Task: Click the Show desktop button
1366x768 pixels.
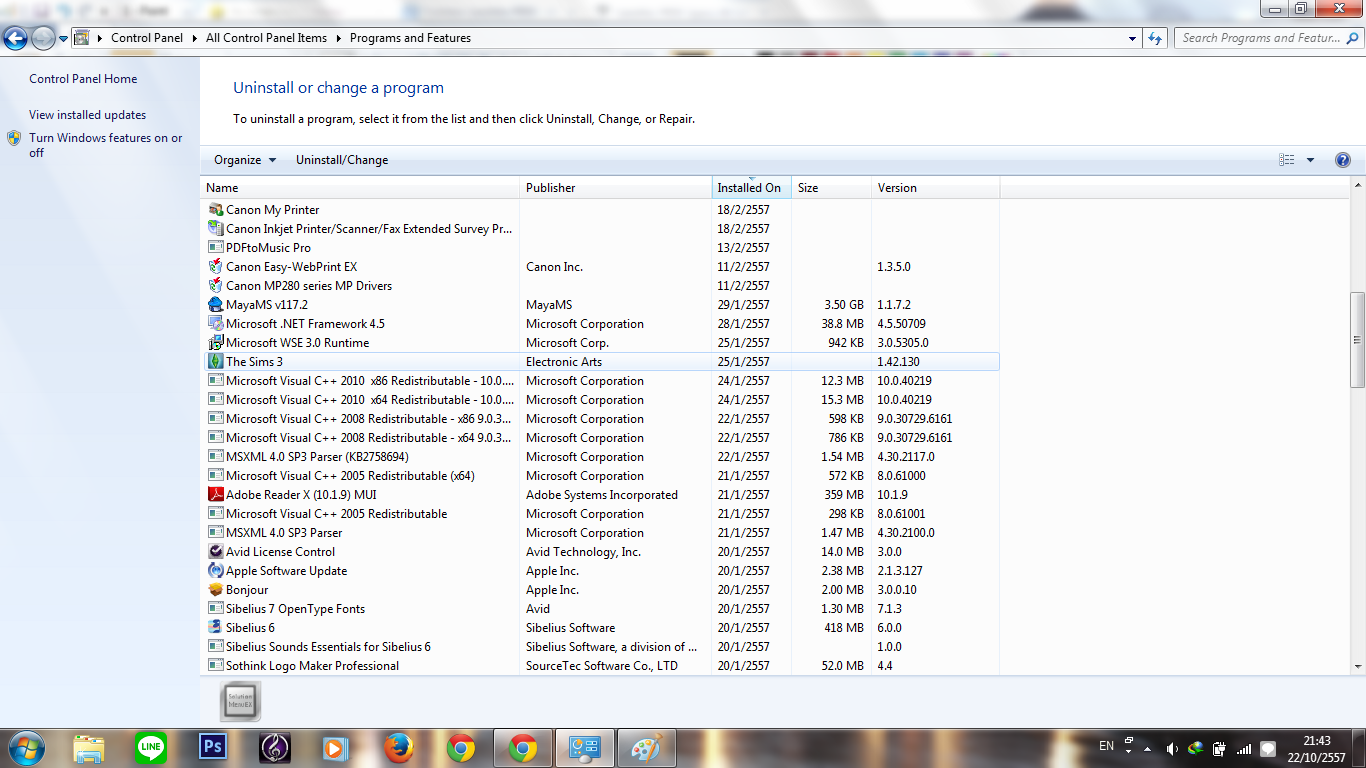Action: 1359,748
